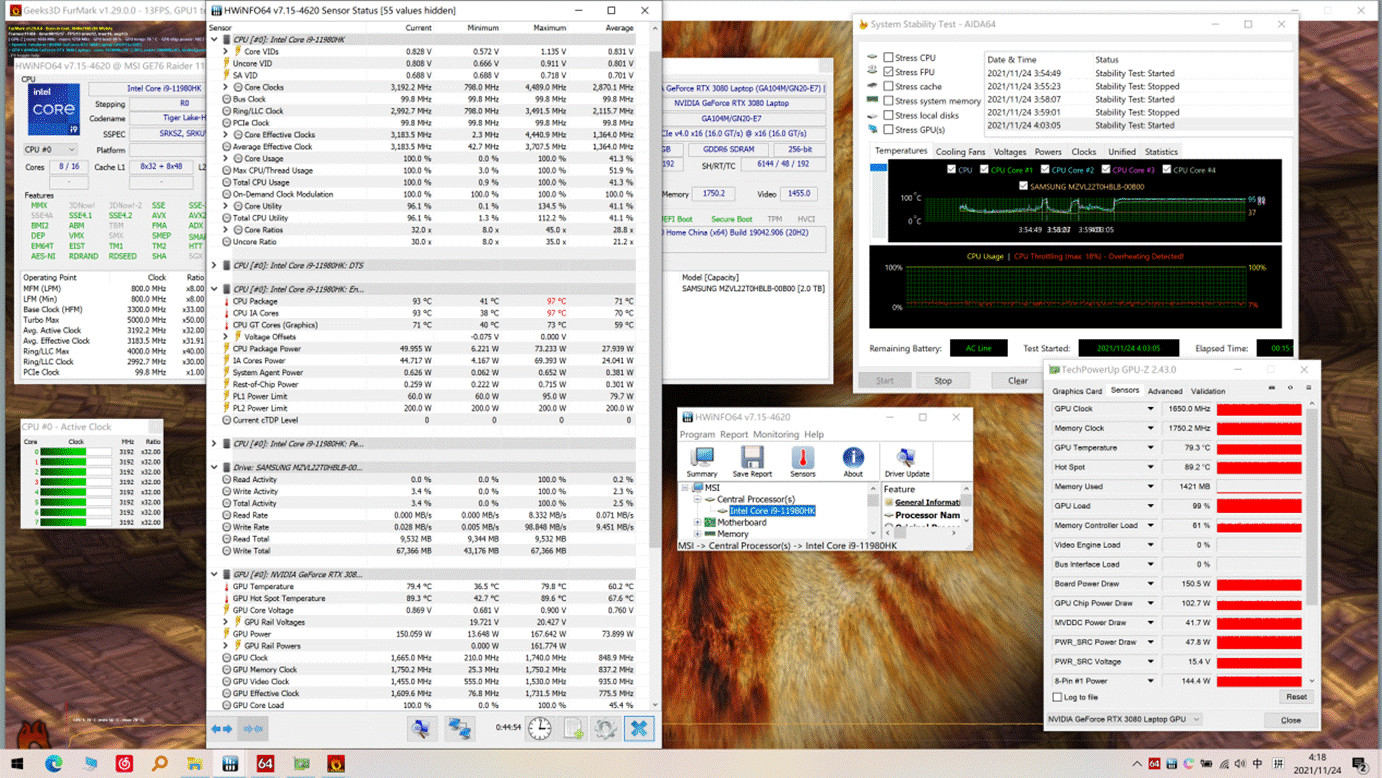Open the NetEase Music red taskbar icon

(125, 763)
